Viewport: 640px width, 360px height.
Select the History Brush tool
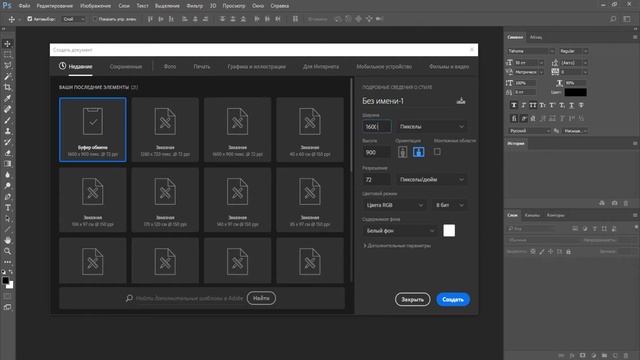click(7, 142)
